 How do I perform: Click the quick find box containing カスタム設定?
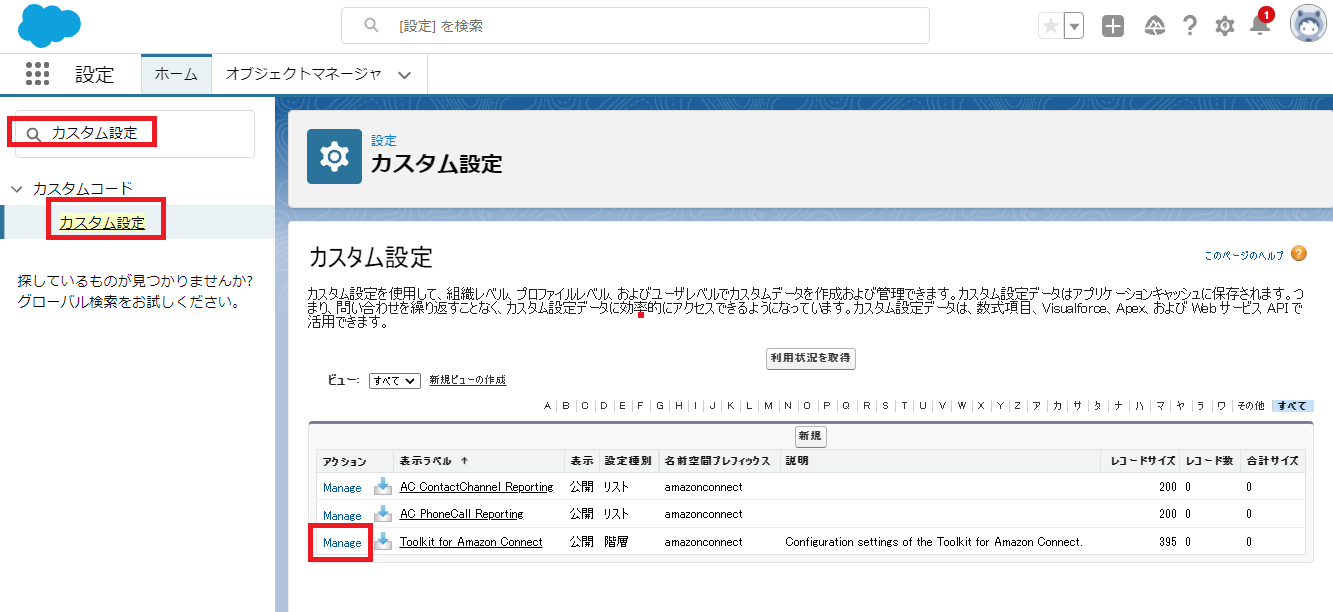pos(135,134)
